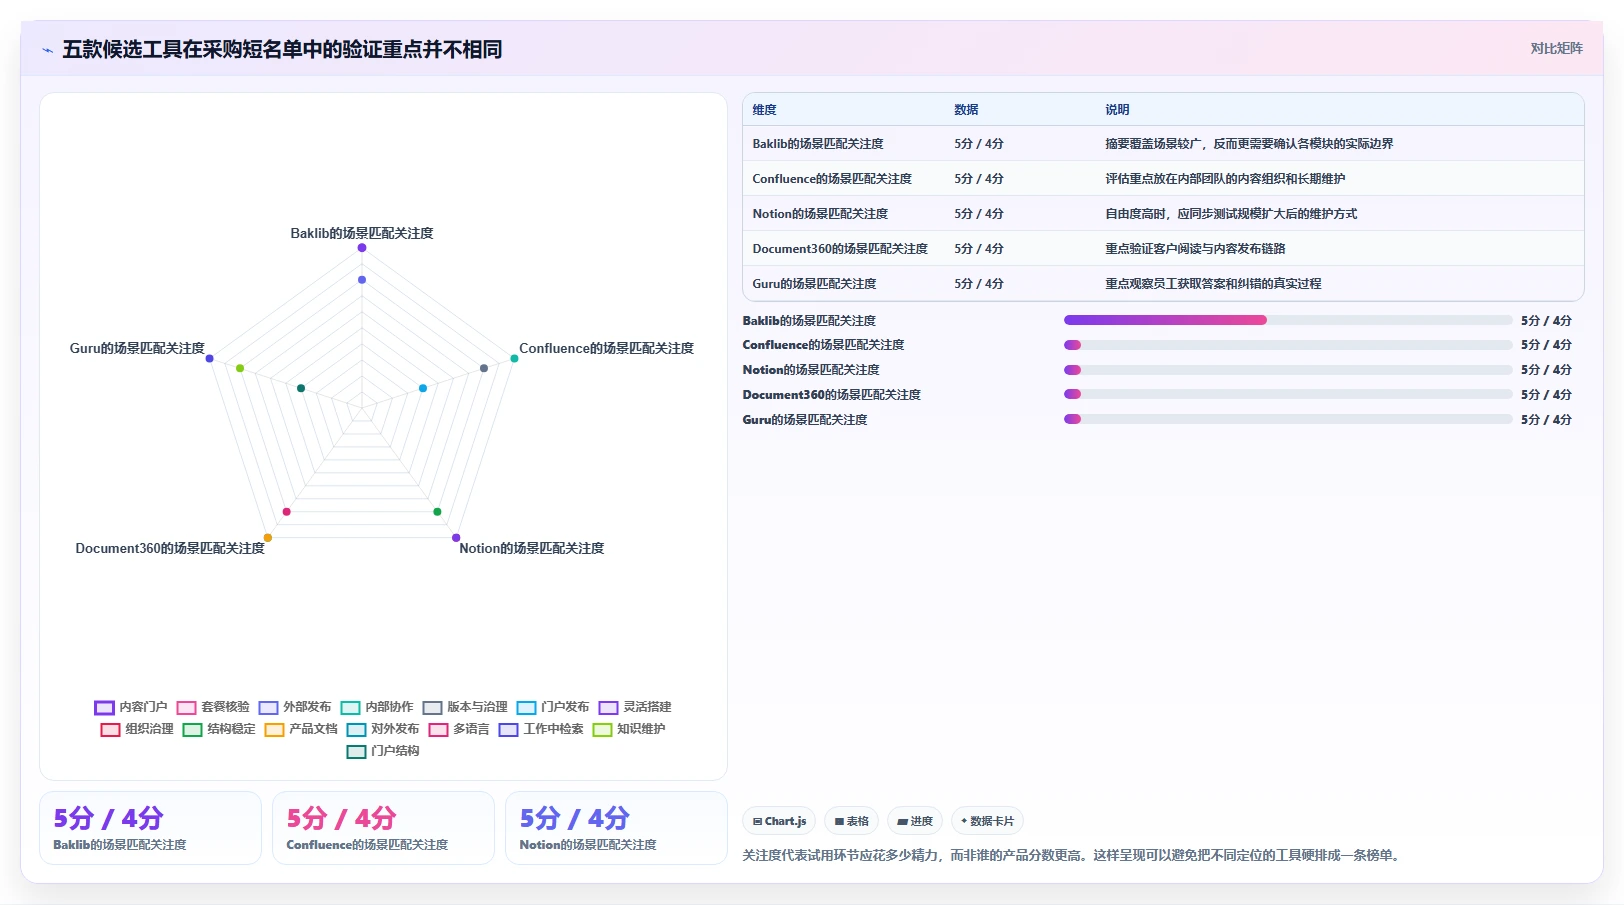Click the lime green point on Guru axis

240,368
